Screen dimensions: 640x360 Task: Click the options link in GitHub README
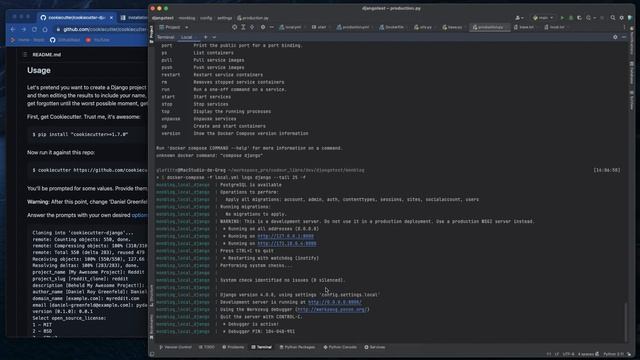pos(139,215)
